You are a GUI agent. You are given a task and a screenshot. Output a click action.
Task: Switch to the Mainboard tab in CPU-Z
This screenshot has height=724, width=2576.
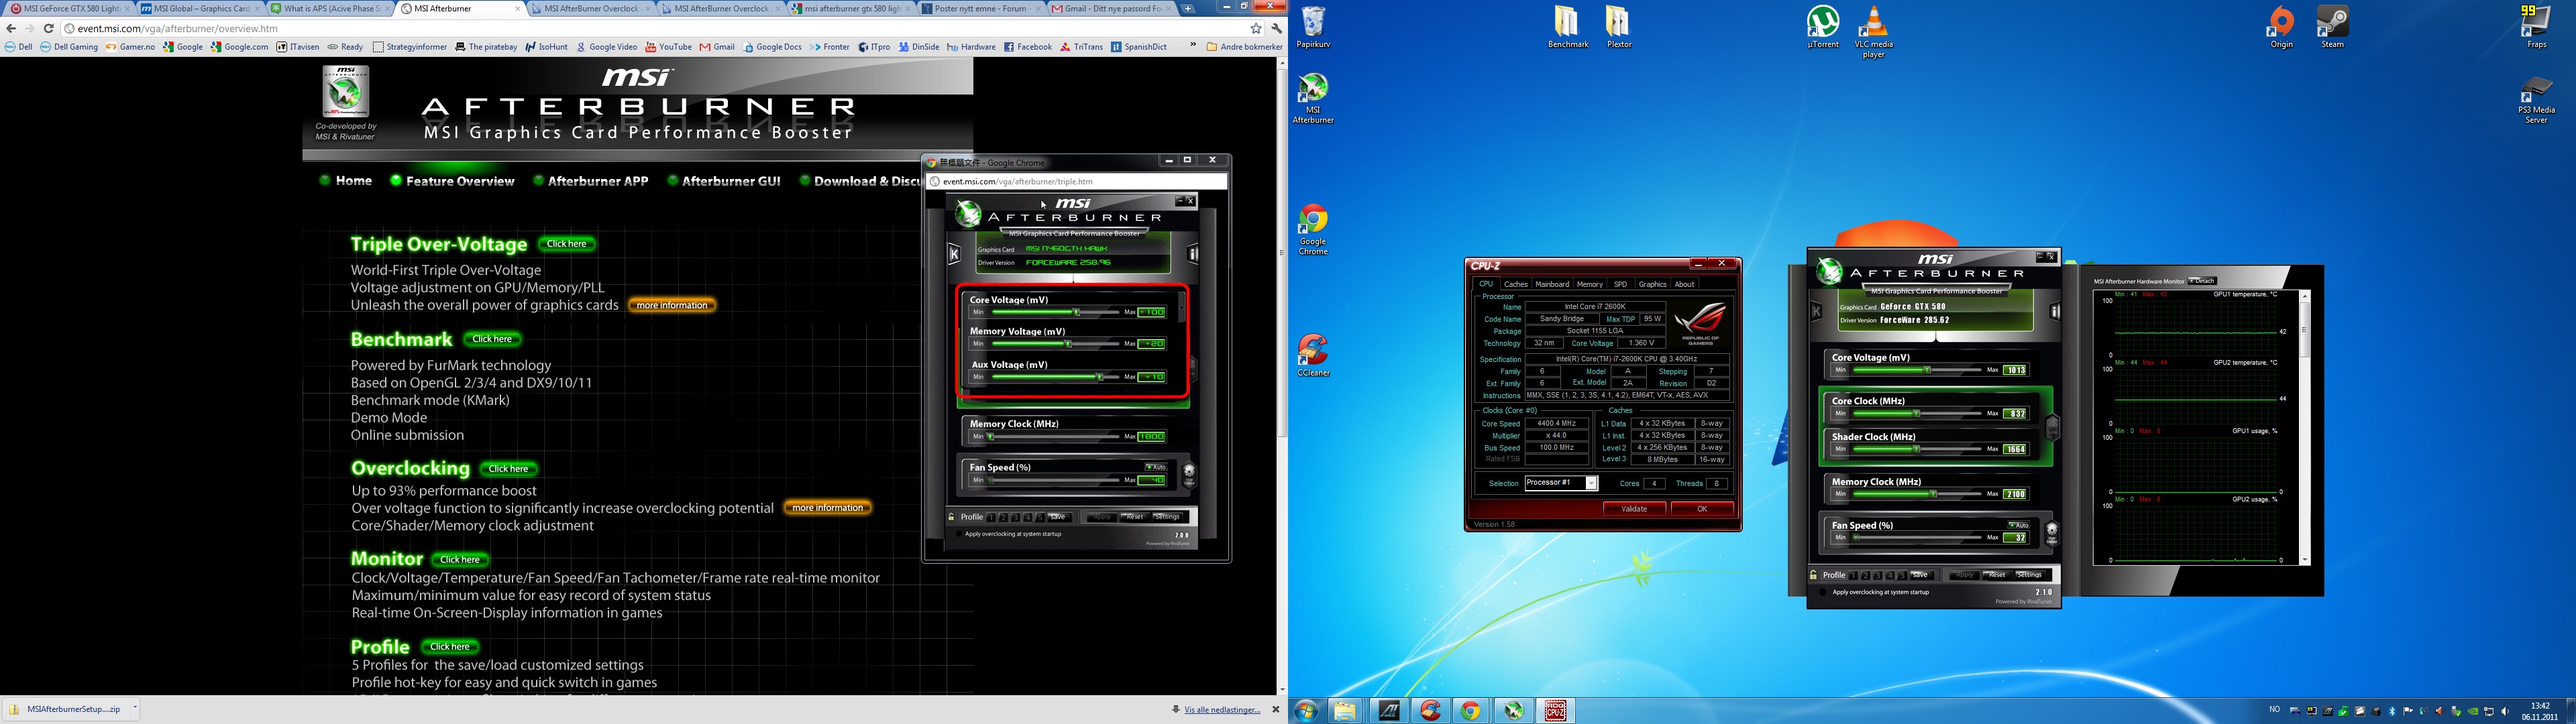pos(1552,284)
